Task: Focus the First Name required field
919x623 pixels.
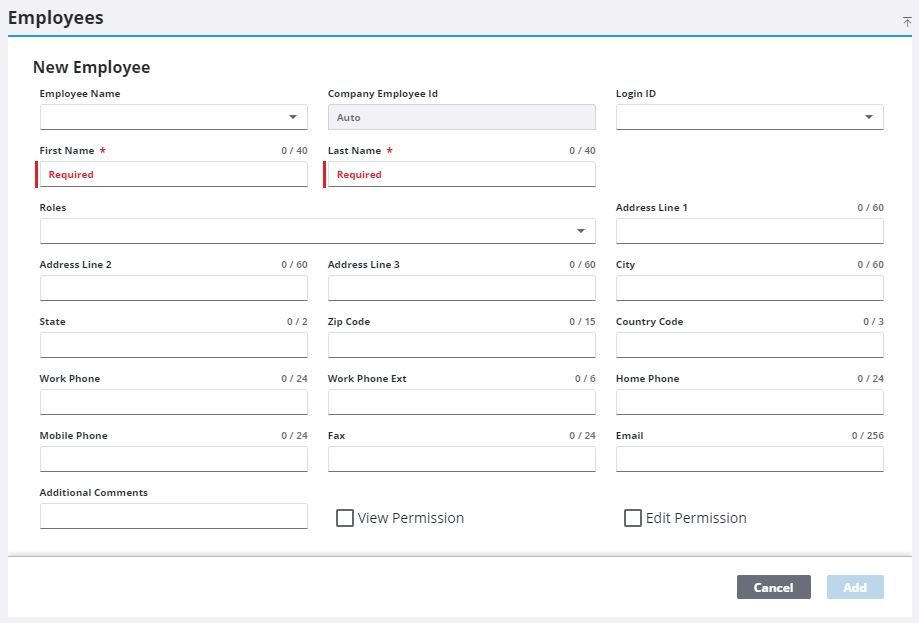Action: click(x=173, y=174)
